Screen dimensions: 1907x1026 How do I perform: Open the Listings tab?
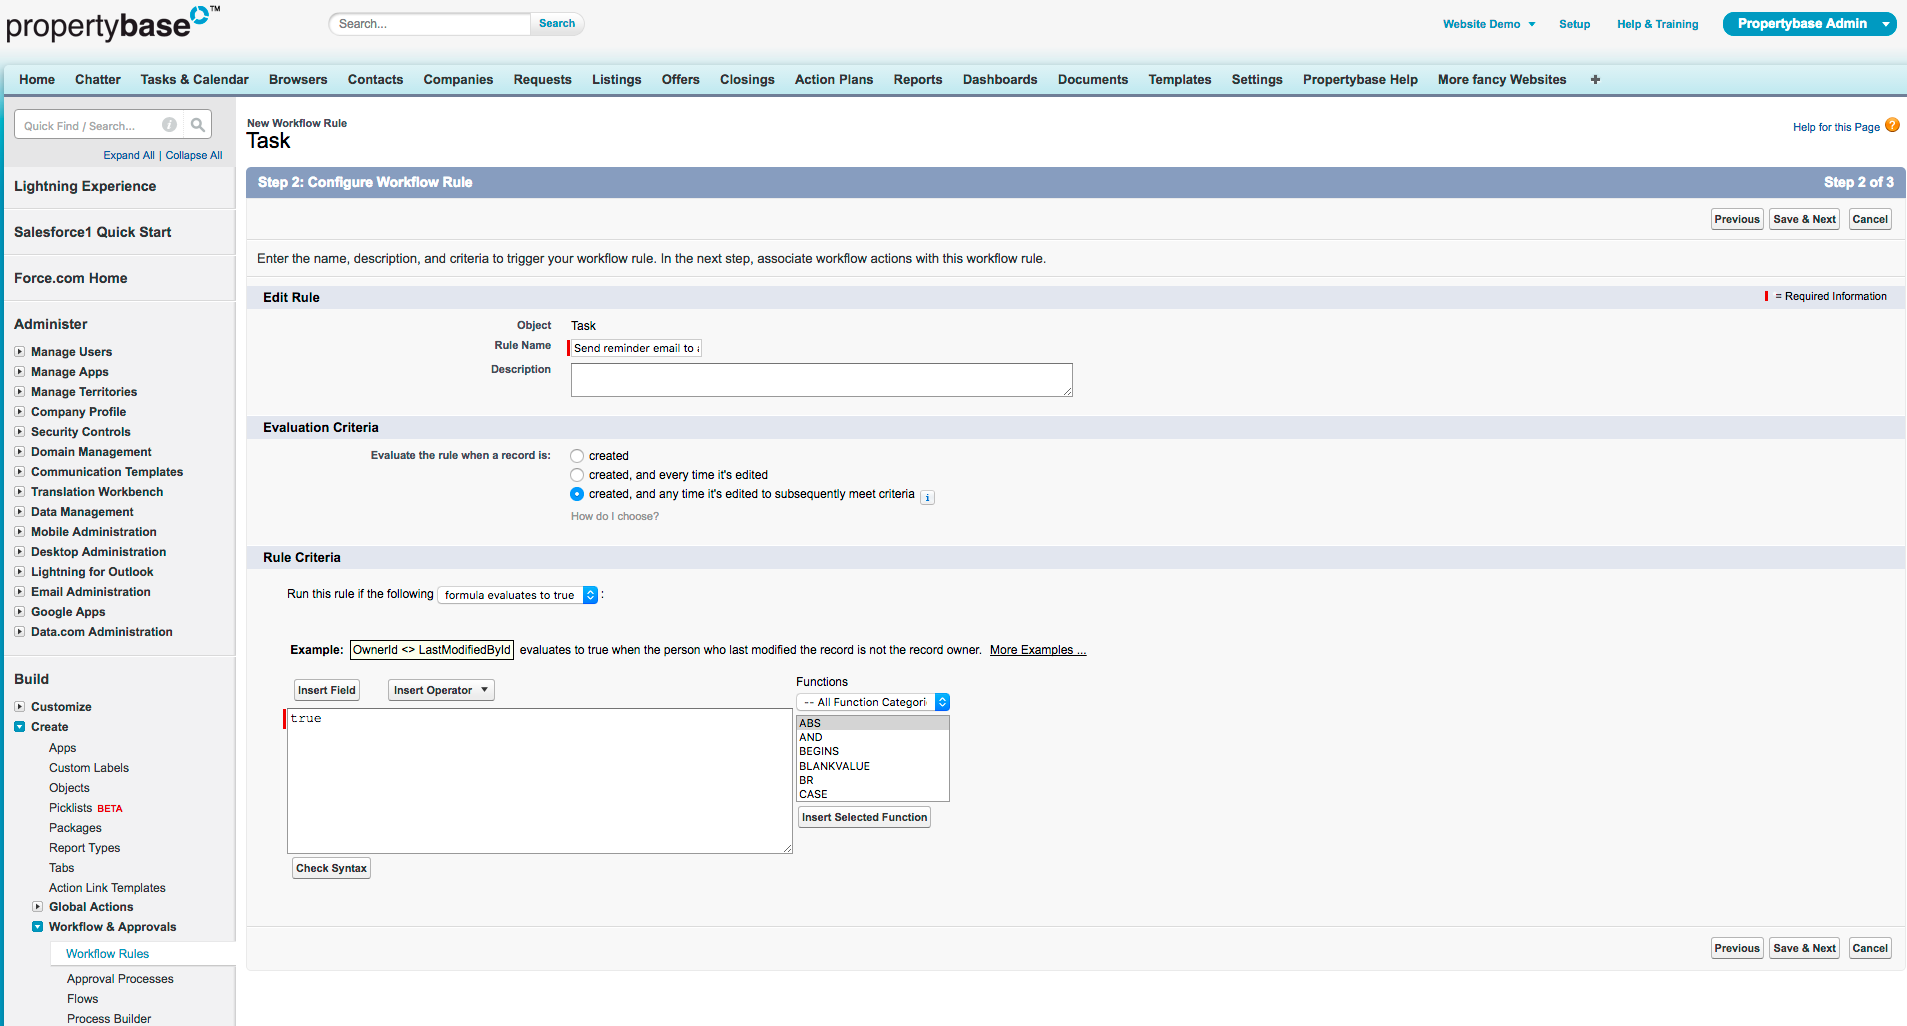[x=616, y=80]
